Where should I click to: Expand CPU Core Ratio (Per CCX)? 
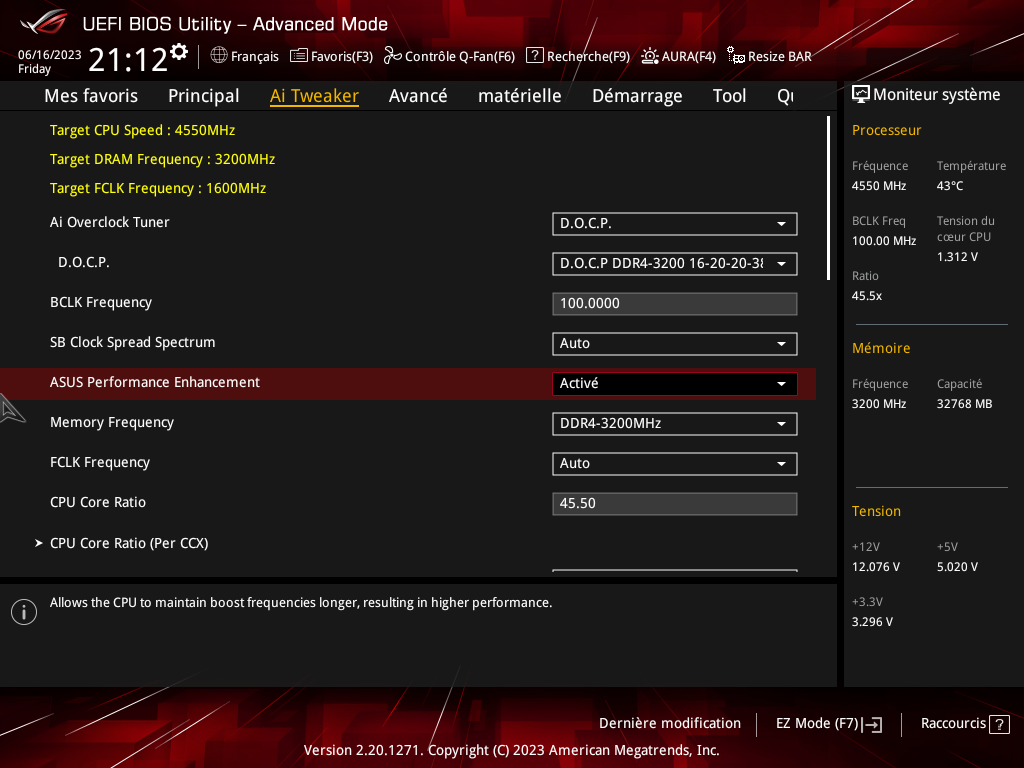tap(129, 543)
